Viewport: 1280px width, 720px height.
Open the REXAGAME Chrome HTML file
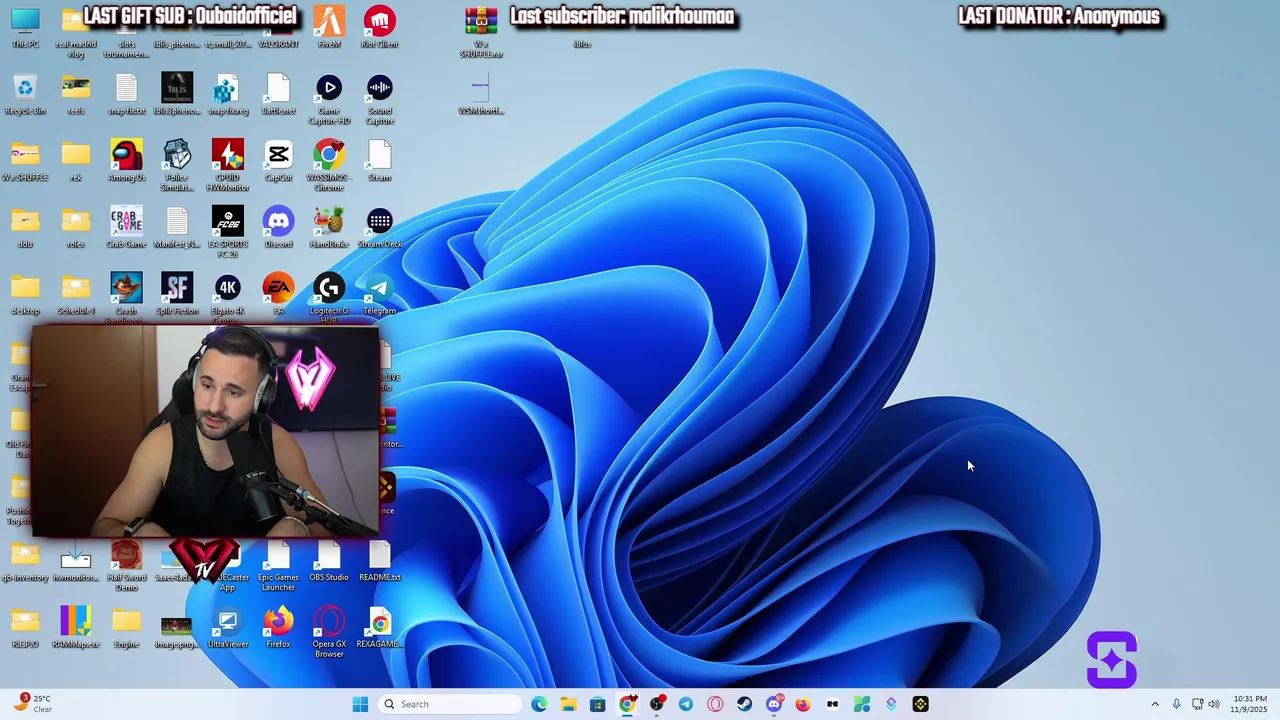[380, 628]
